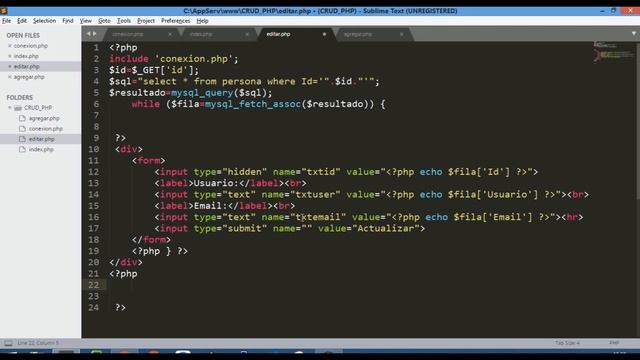
Task: Open the Find menu
Action: [68, 21]
